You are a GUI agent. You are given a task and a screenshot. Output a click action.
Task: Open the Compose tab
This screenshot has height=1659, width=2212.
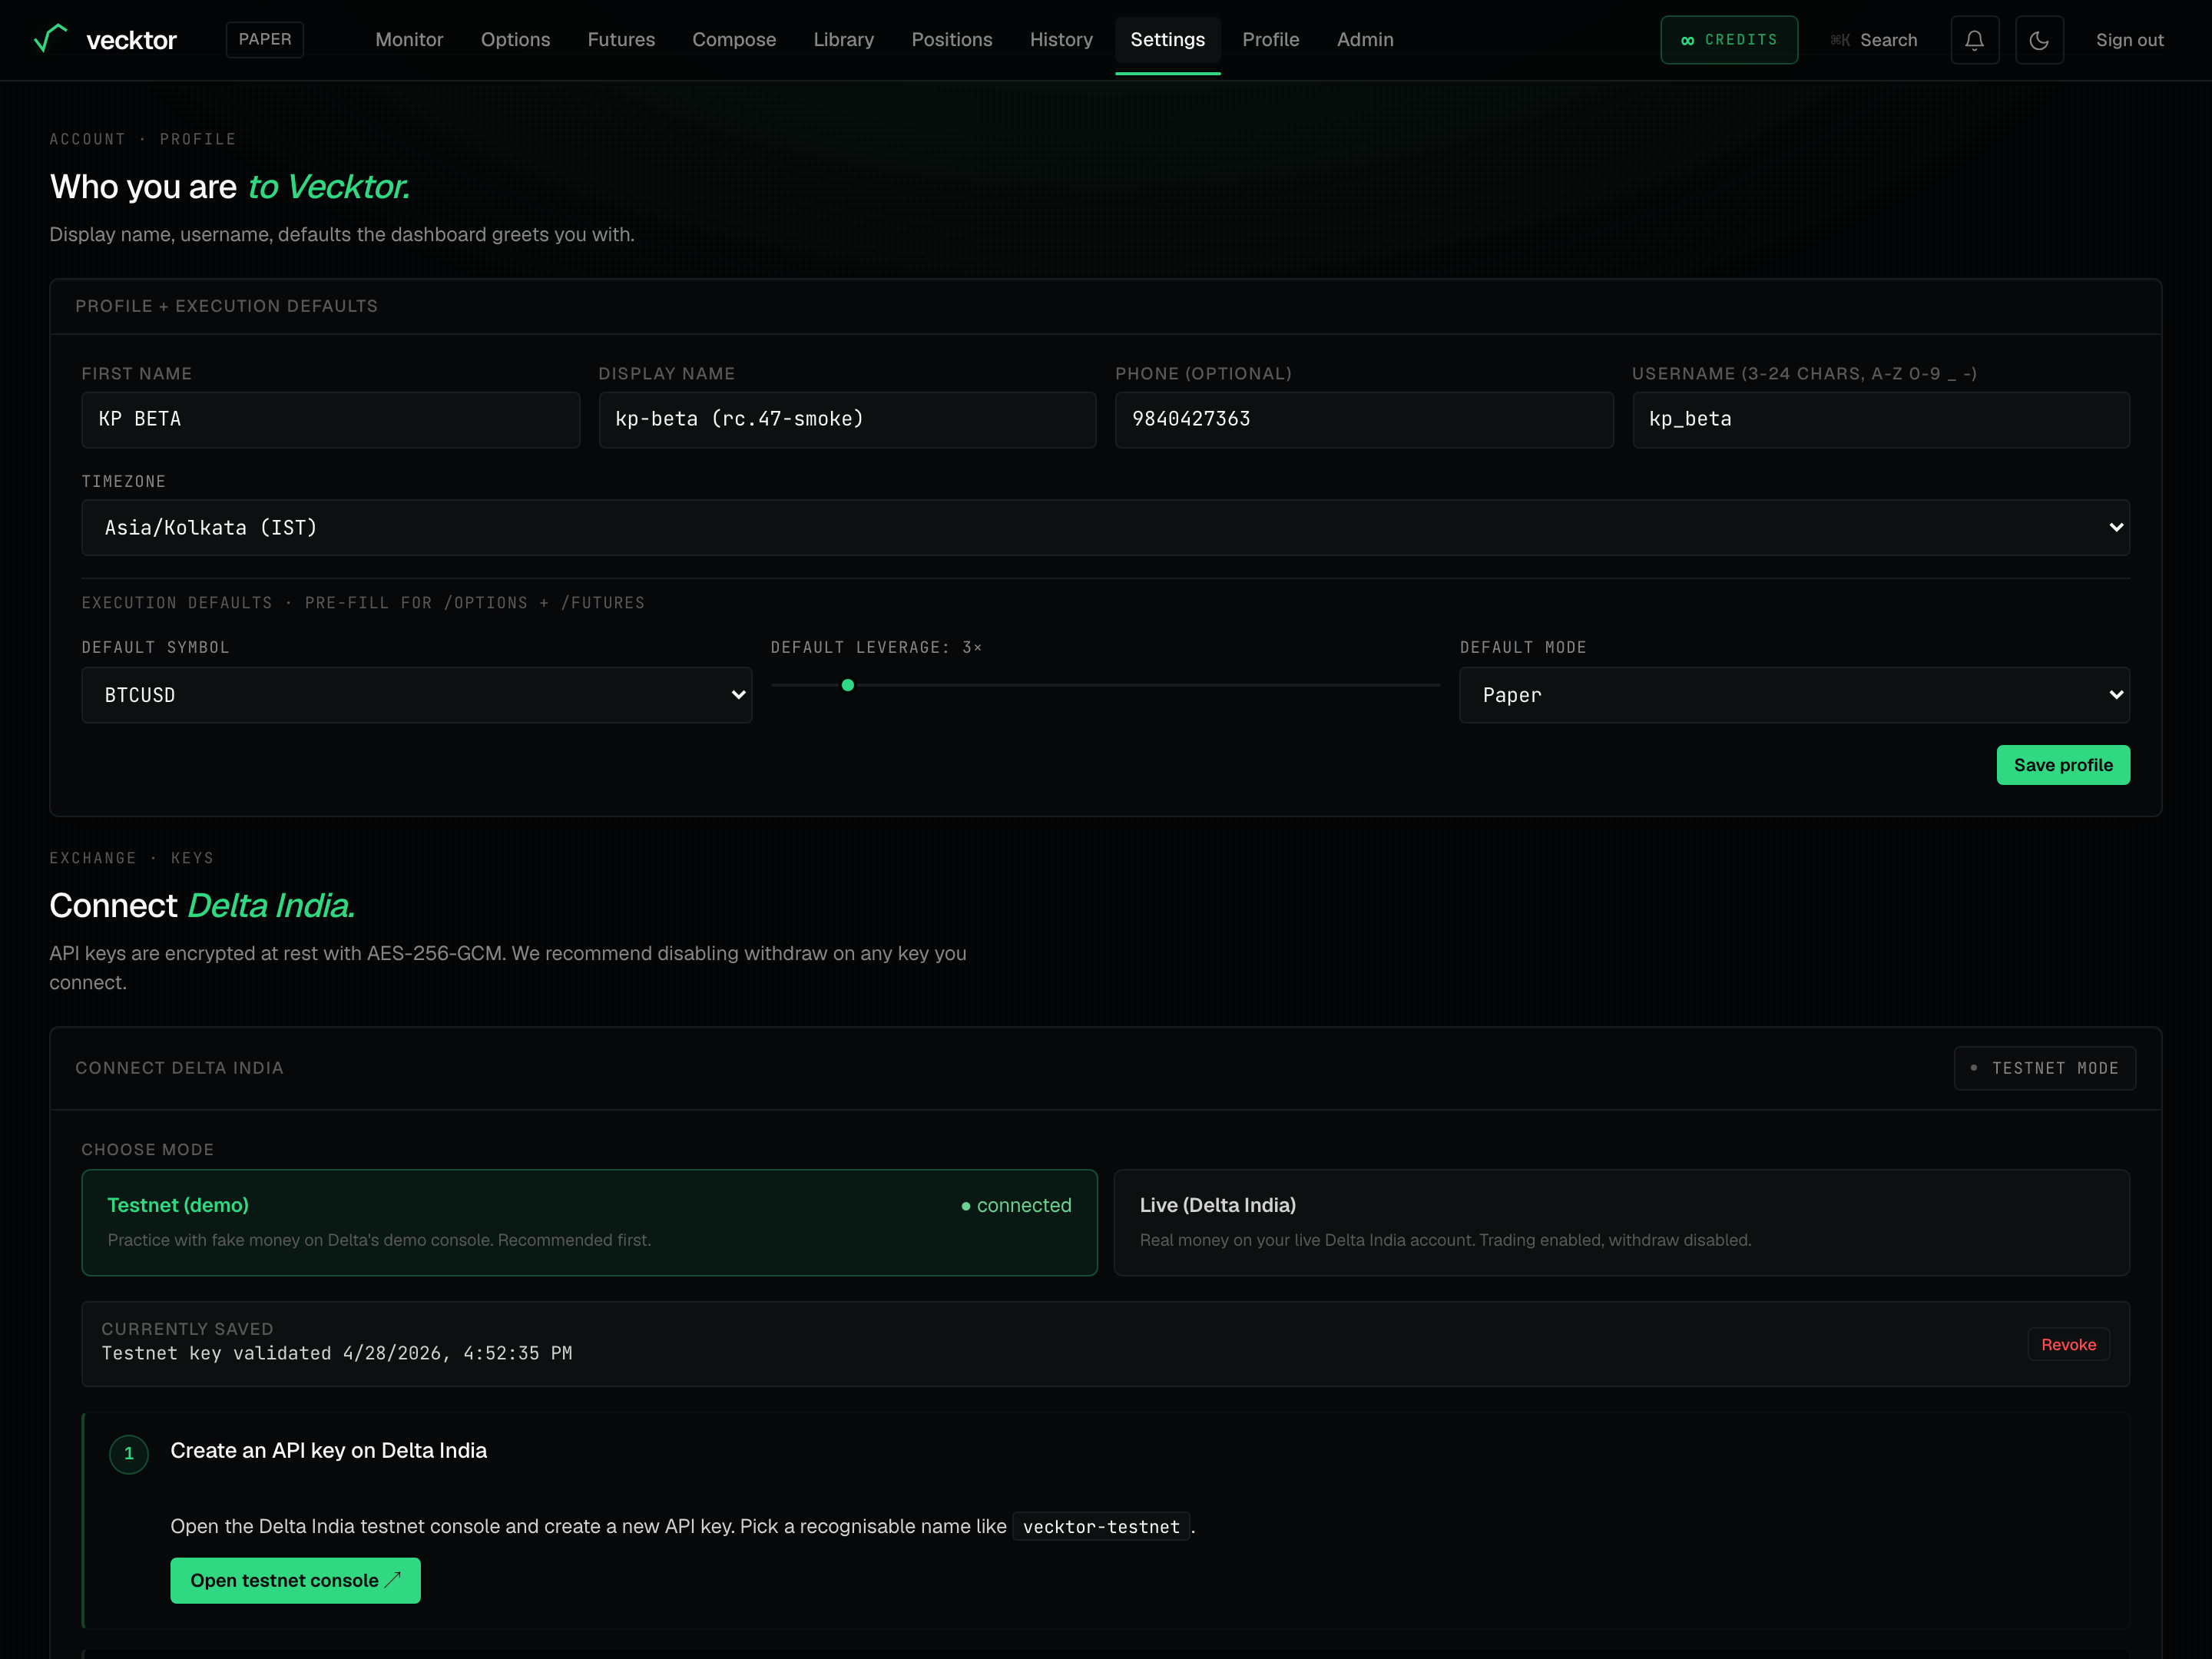(734, 40)
